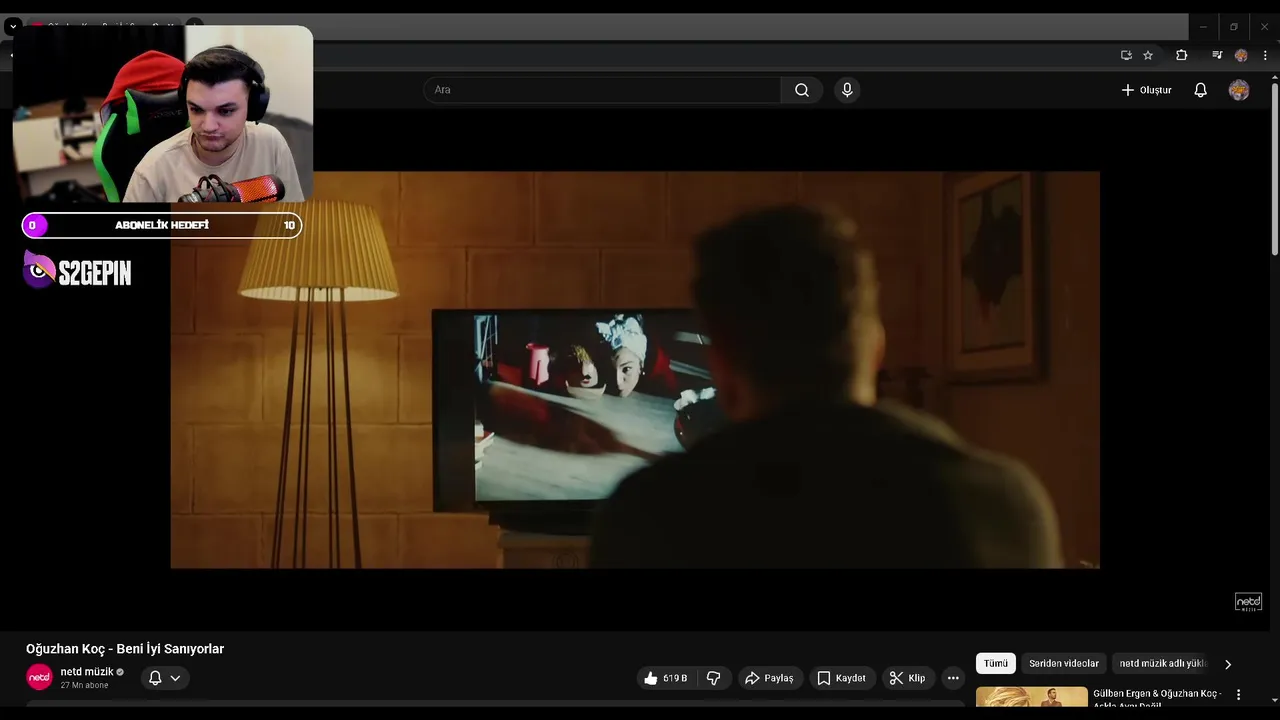Dislike the video with thumbs down

(714, 678)
